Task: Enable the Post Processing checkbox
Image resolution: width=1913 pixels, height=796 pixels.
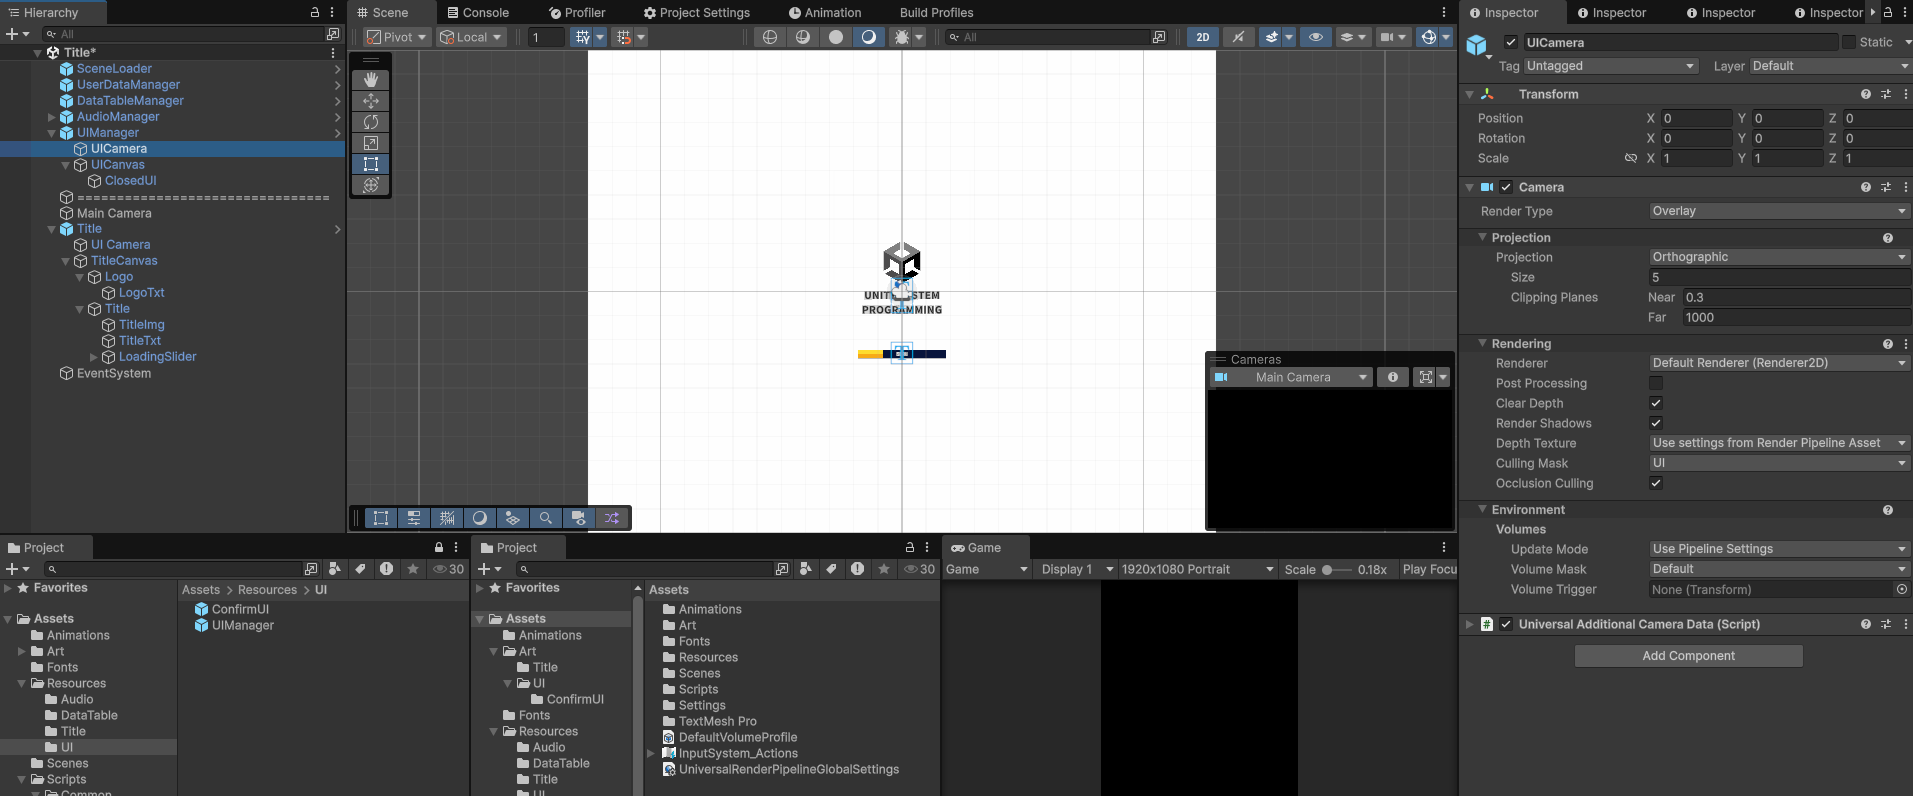Action: tap(1656, 383)
